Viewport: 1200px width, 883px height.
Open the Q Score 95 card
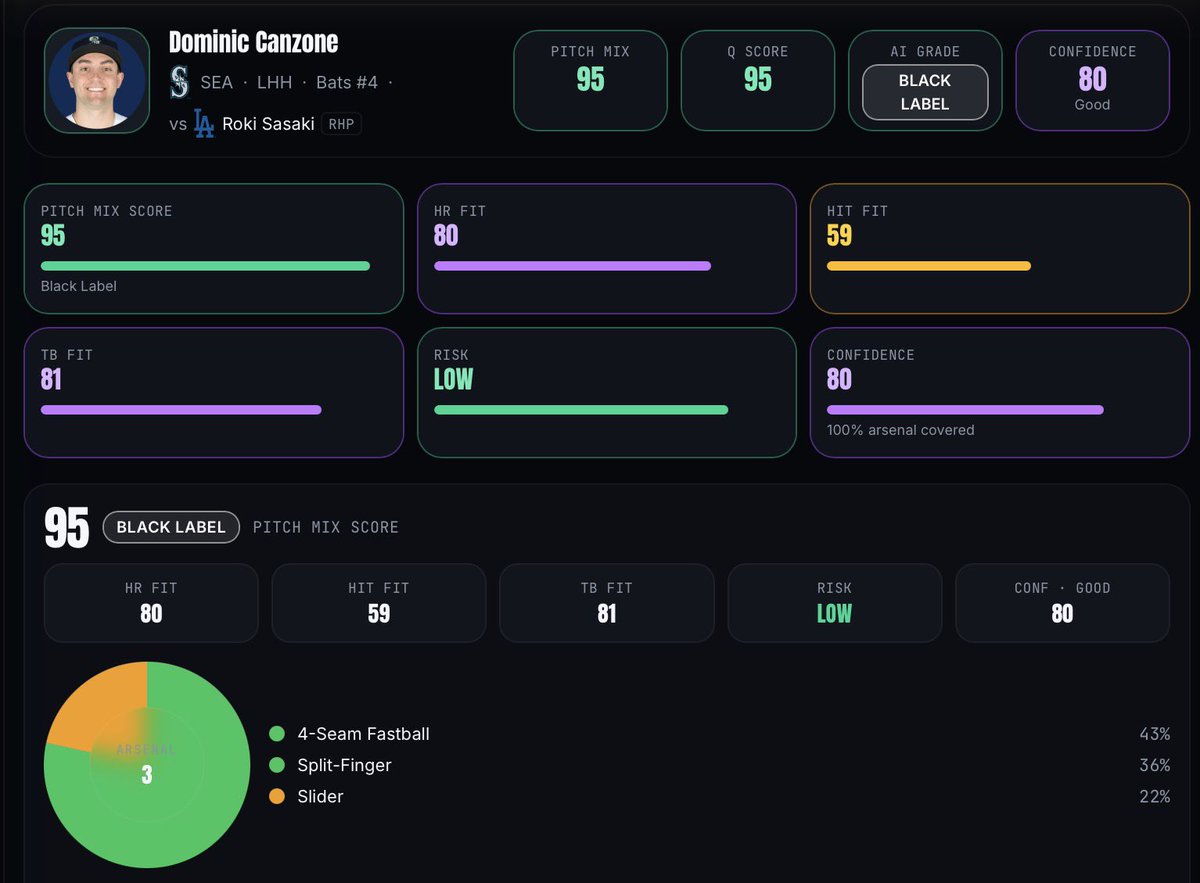[x=758, y=80]
